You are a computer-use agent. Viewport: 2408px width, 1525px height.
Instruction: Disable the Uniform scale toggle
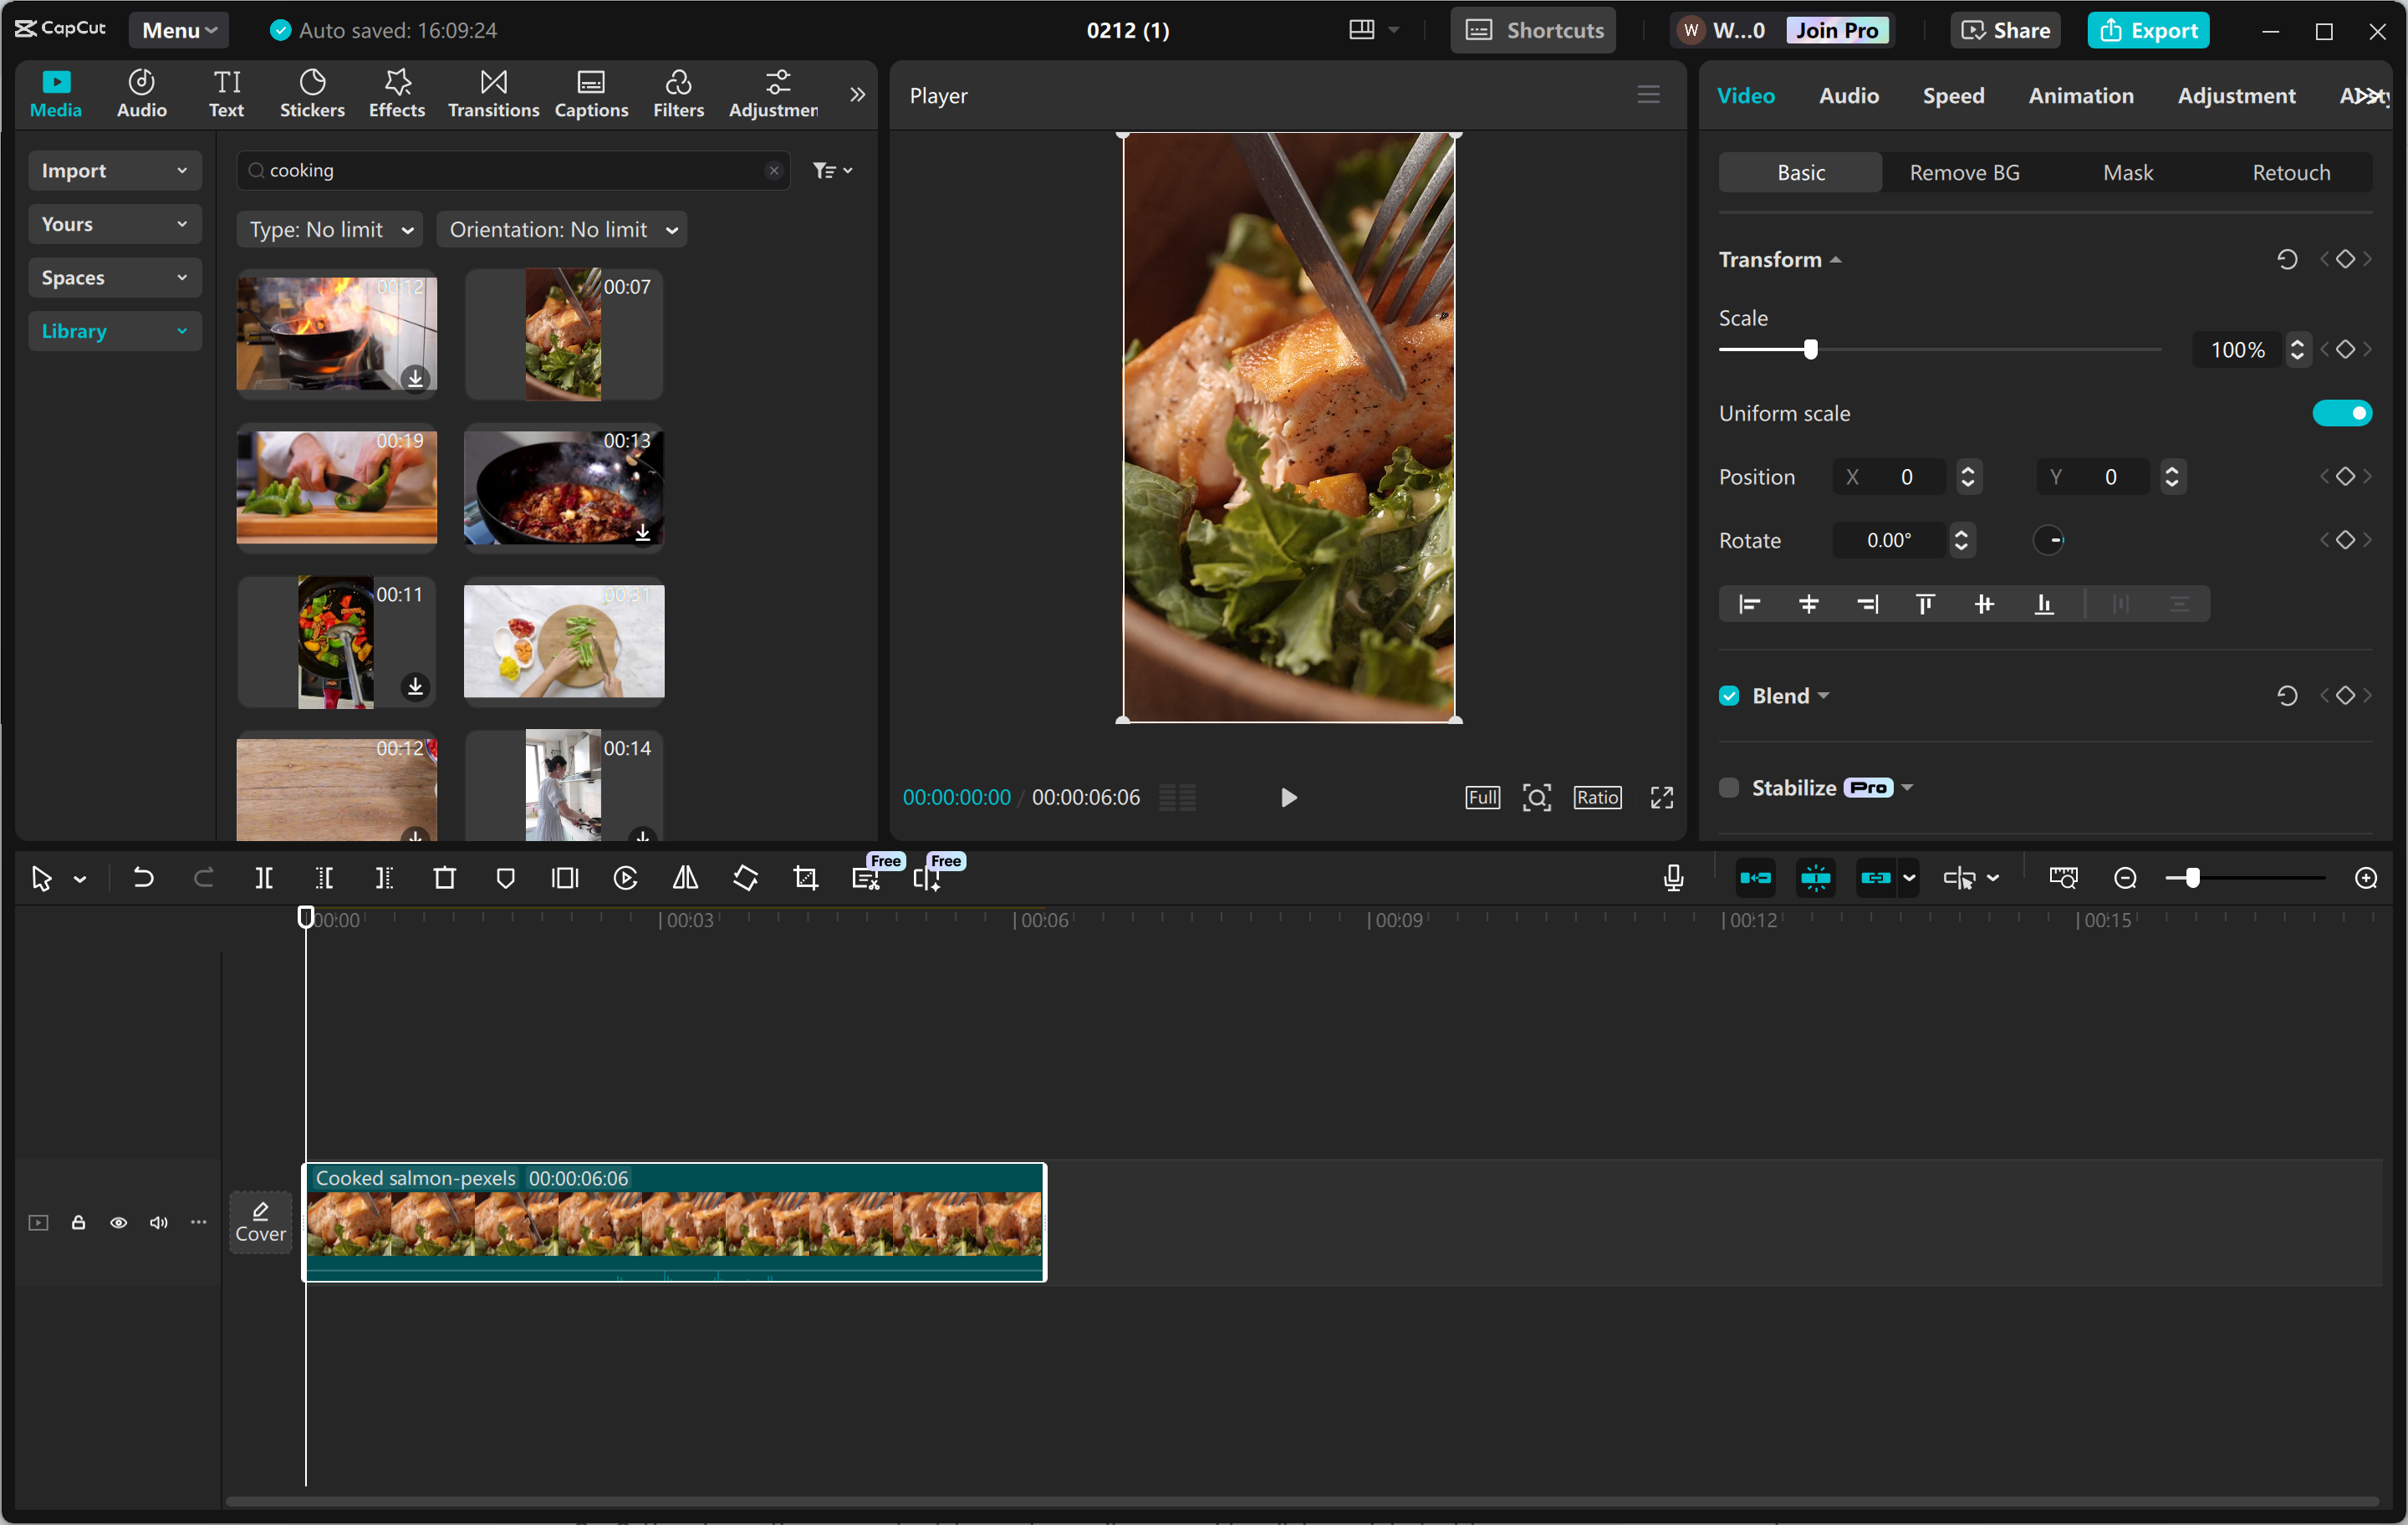click(2342, 412)
